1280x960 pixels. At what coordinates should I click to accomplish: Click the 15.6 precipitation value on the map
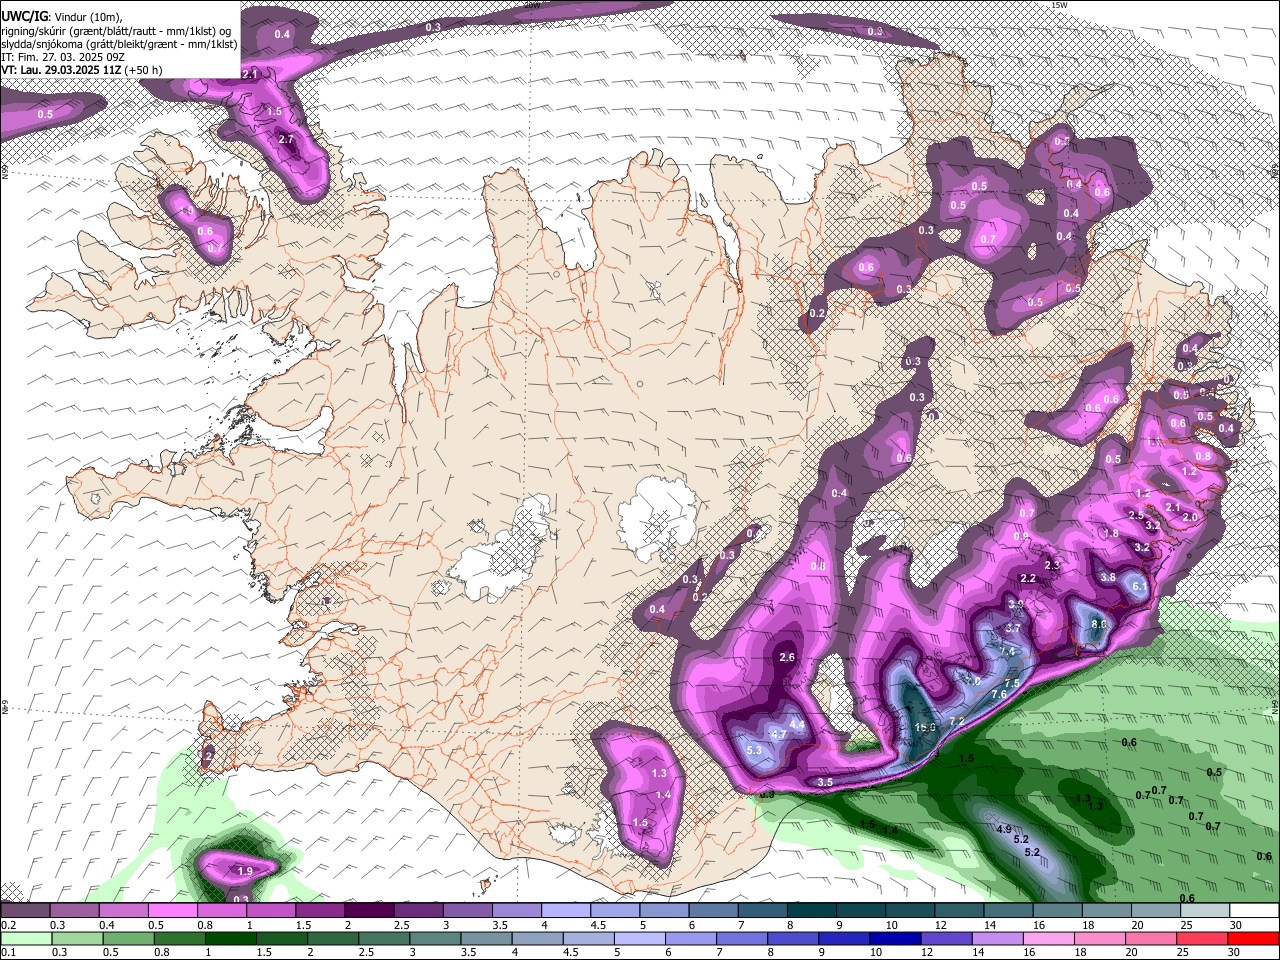[925, 727]
